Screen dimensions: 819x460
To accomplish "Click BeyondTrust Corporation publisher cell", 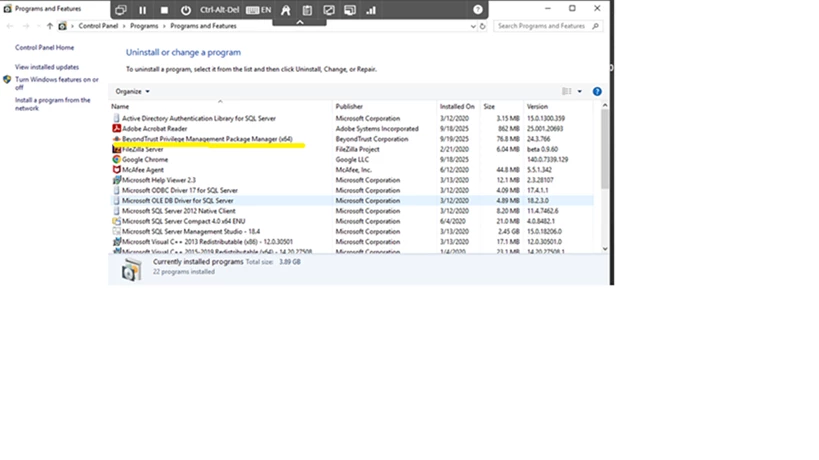I will [x=372, y=139].
